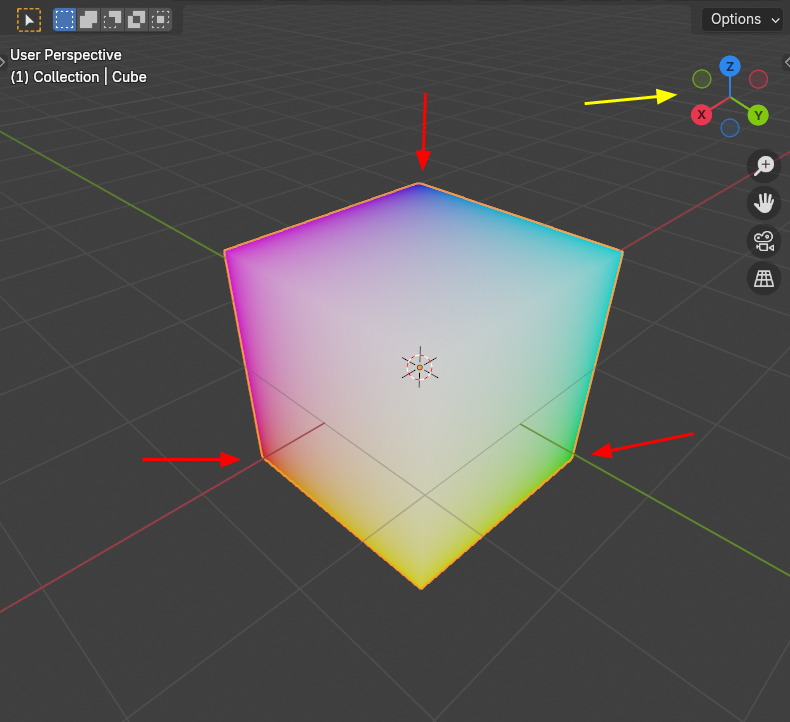Click the Z axis on navigation gizmo
Screen dimensions: 790x722
click(730, 66)
